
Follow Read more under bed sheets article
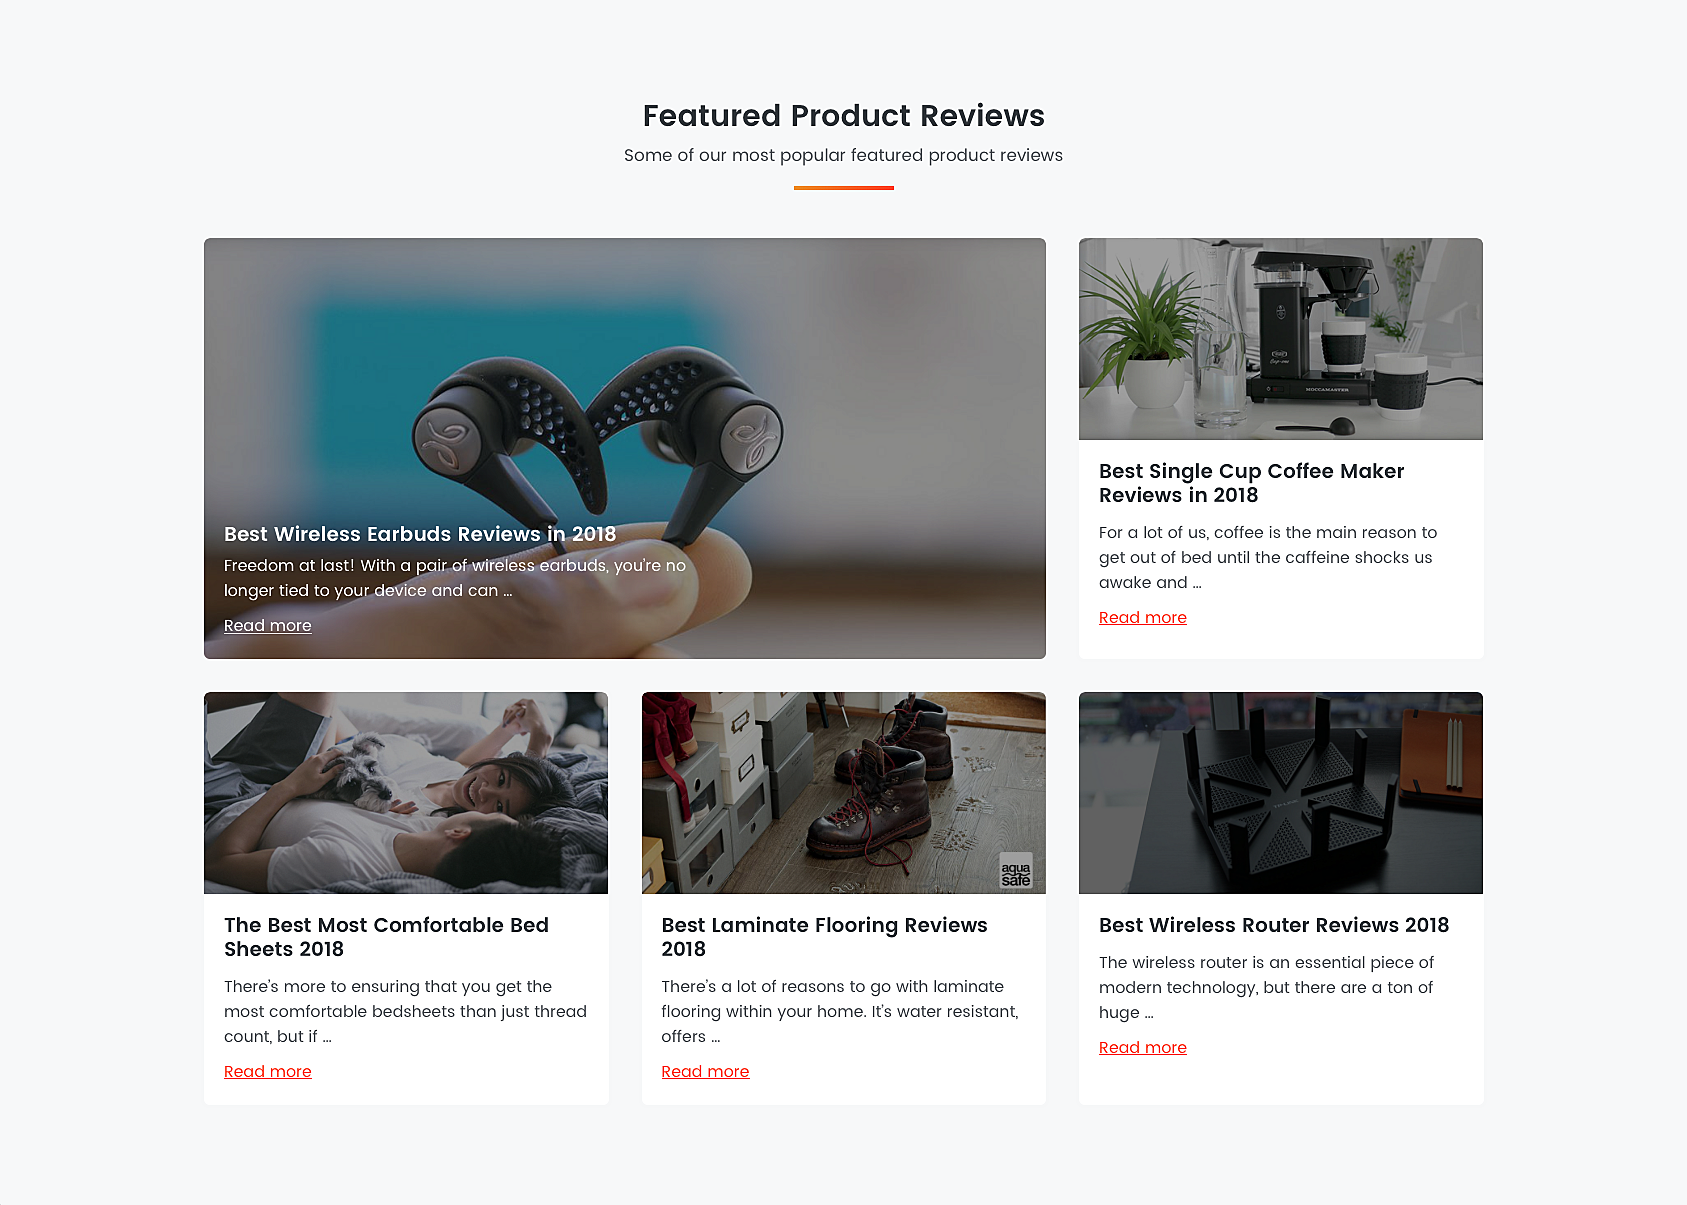(268, 1071)
